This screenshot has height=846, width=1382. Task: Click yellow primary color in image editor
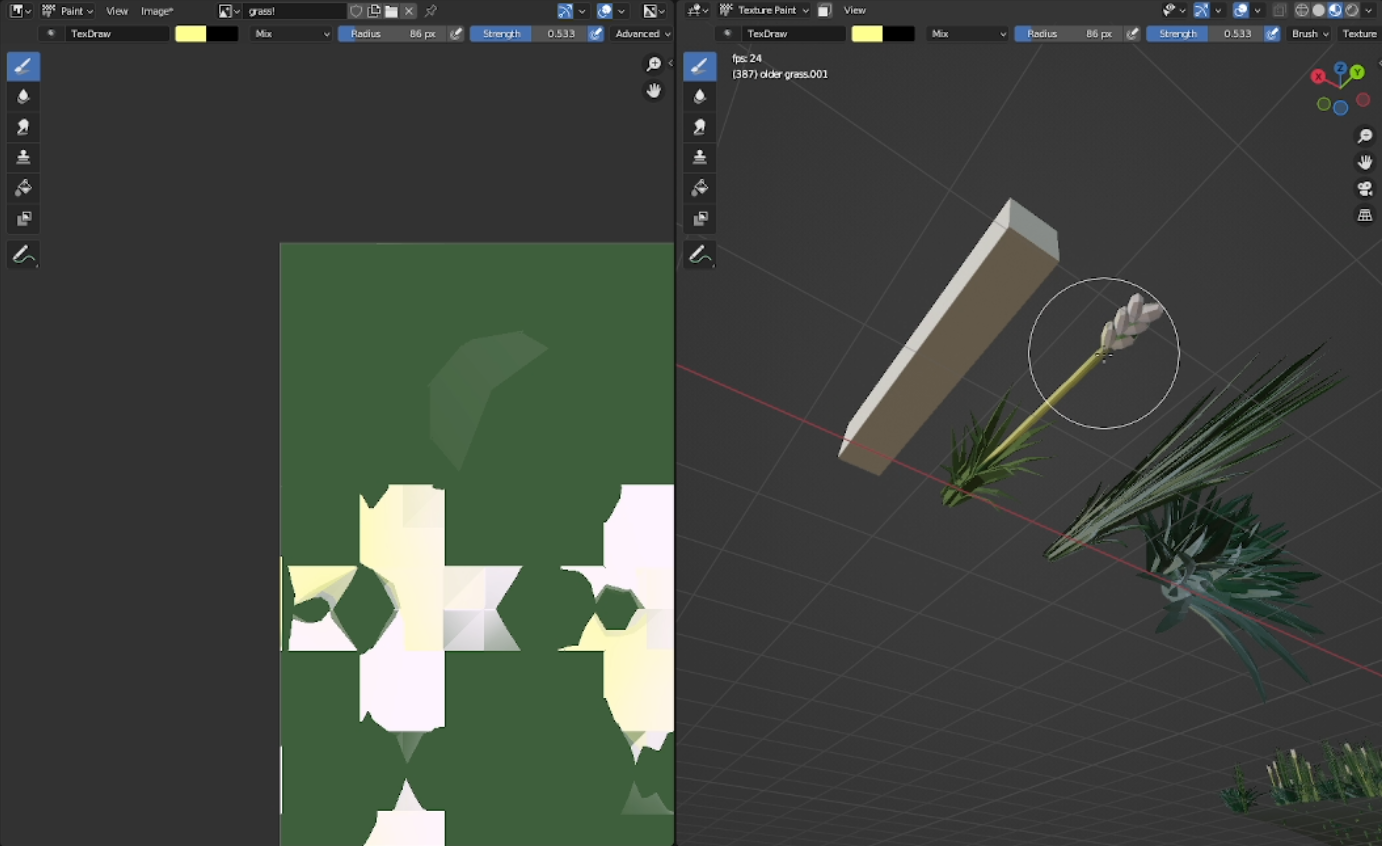[191, 34]
